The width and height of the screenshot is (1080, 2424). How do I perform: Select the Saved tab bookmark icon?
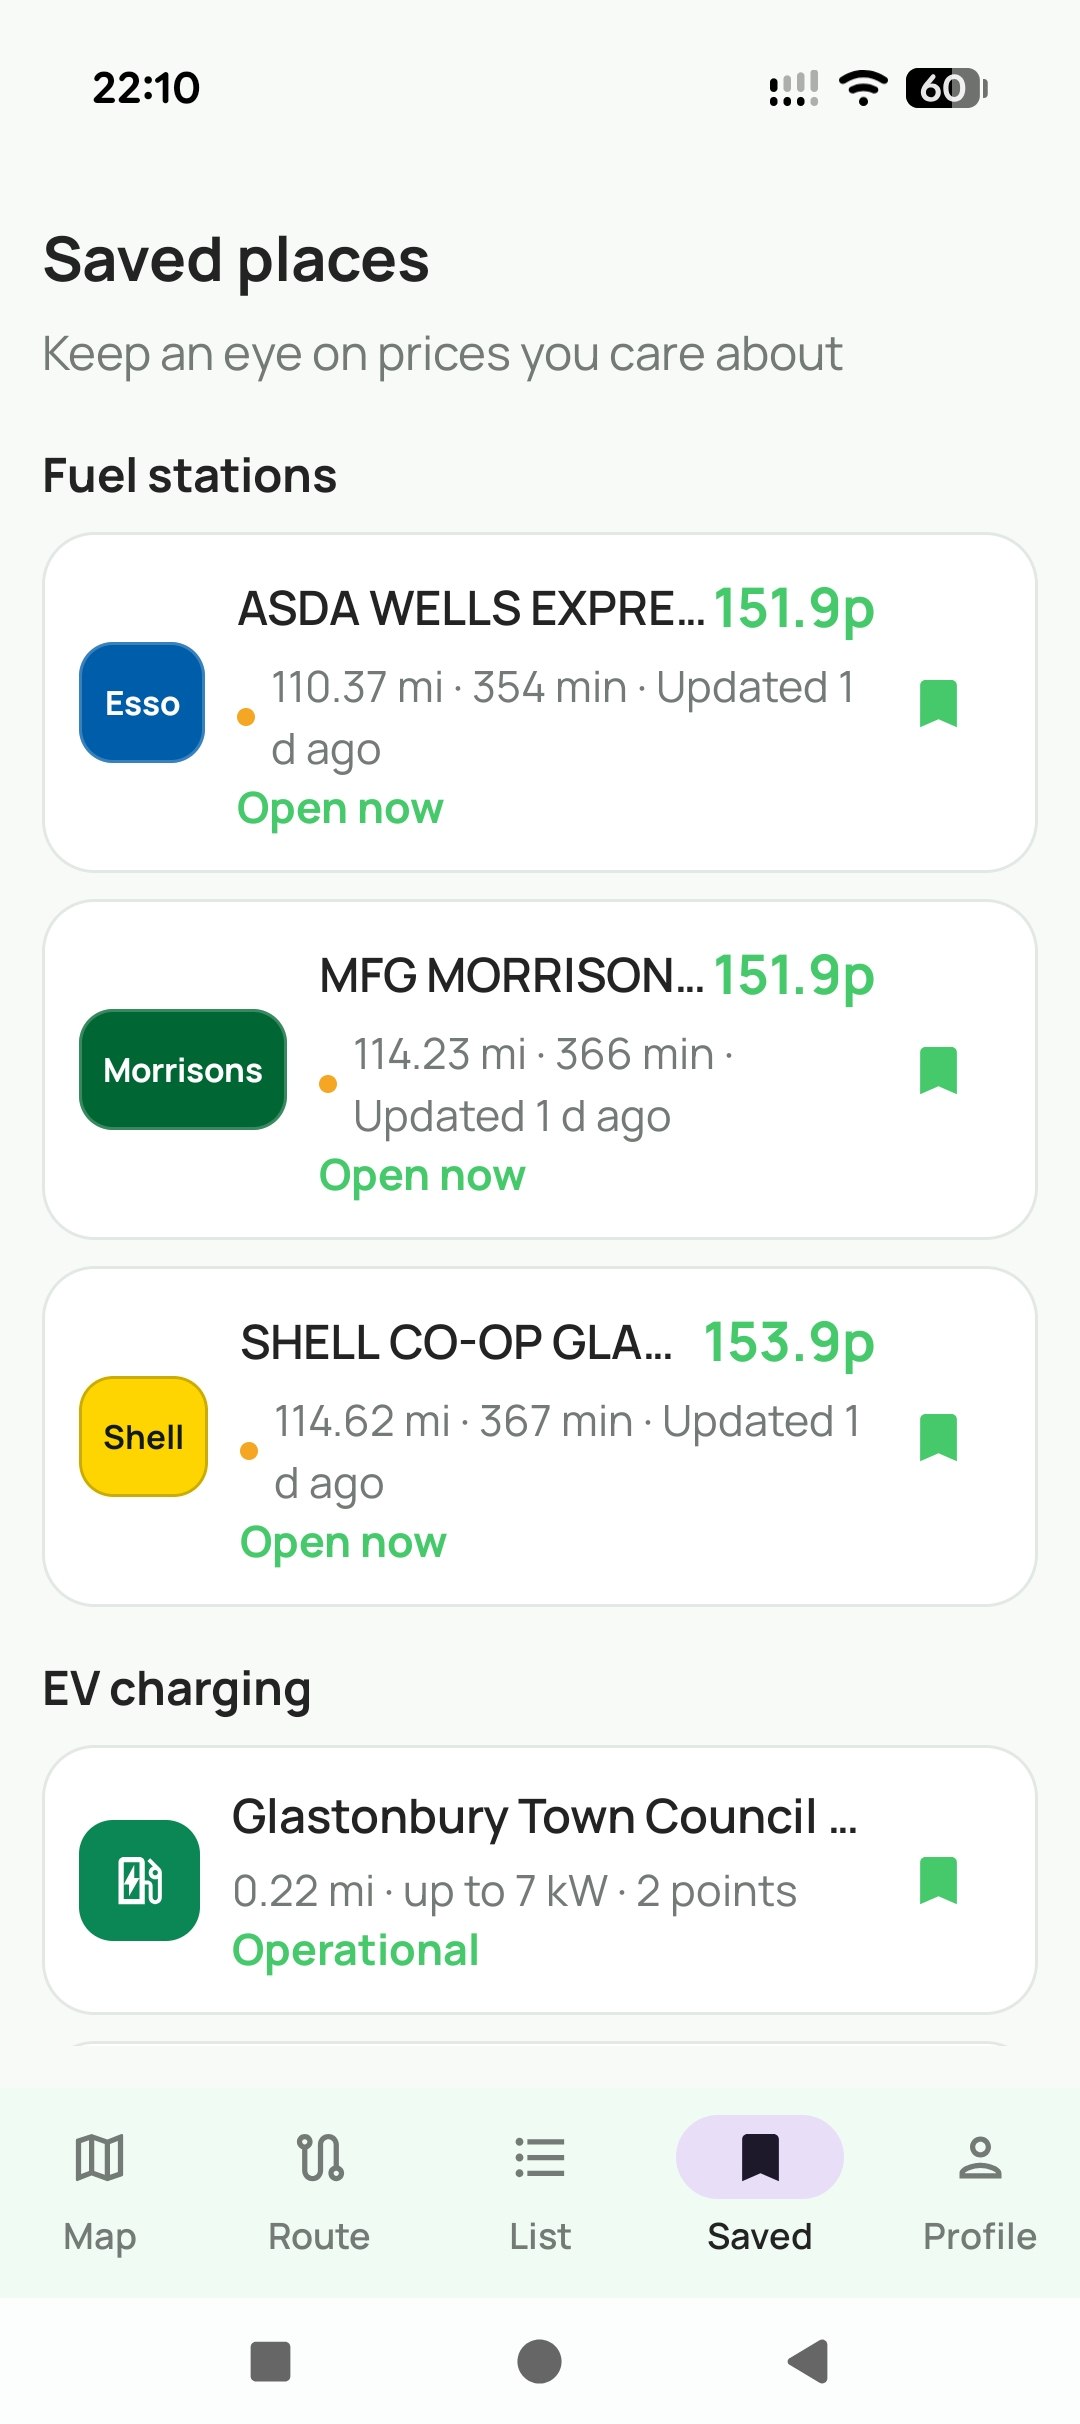(760, 2157)
